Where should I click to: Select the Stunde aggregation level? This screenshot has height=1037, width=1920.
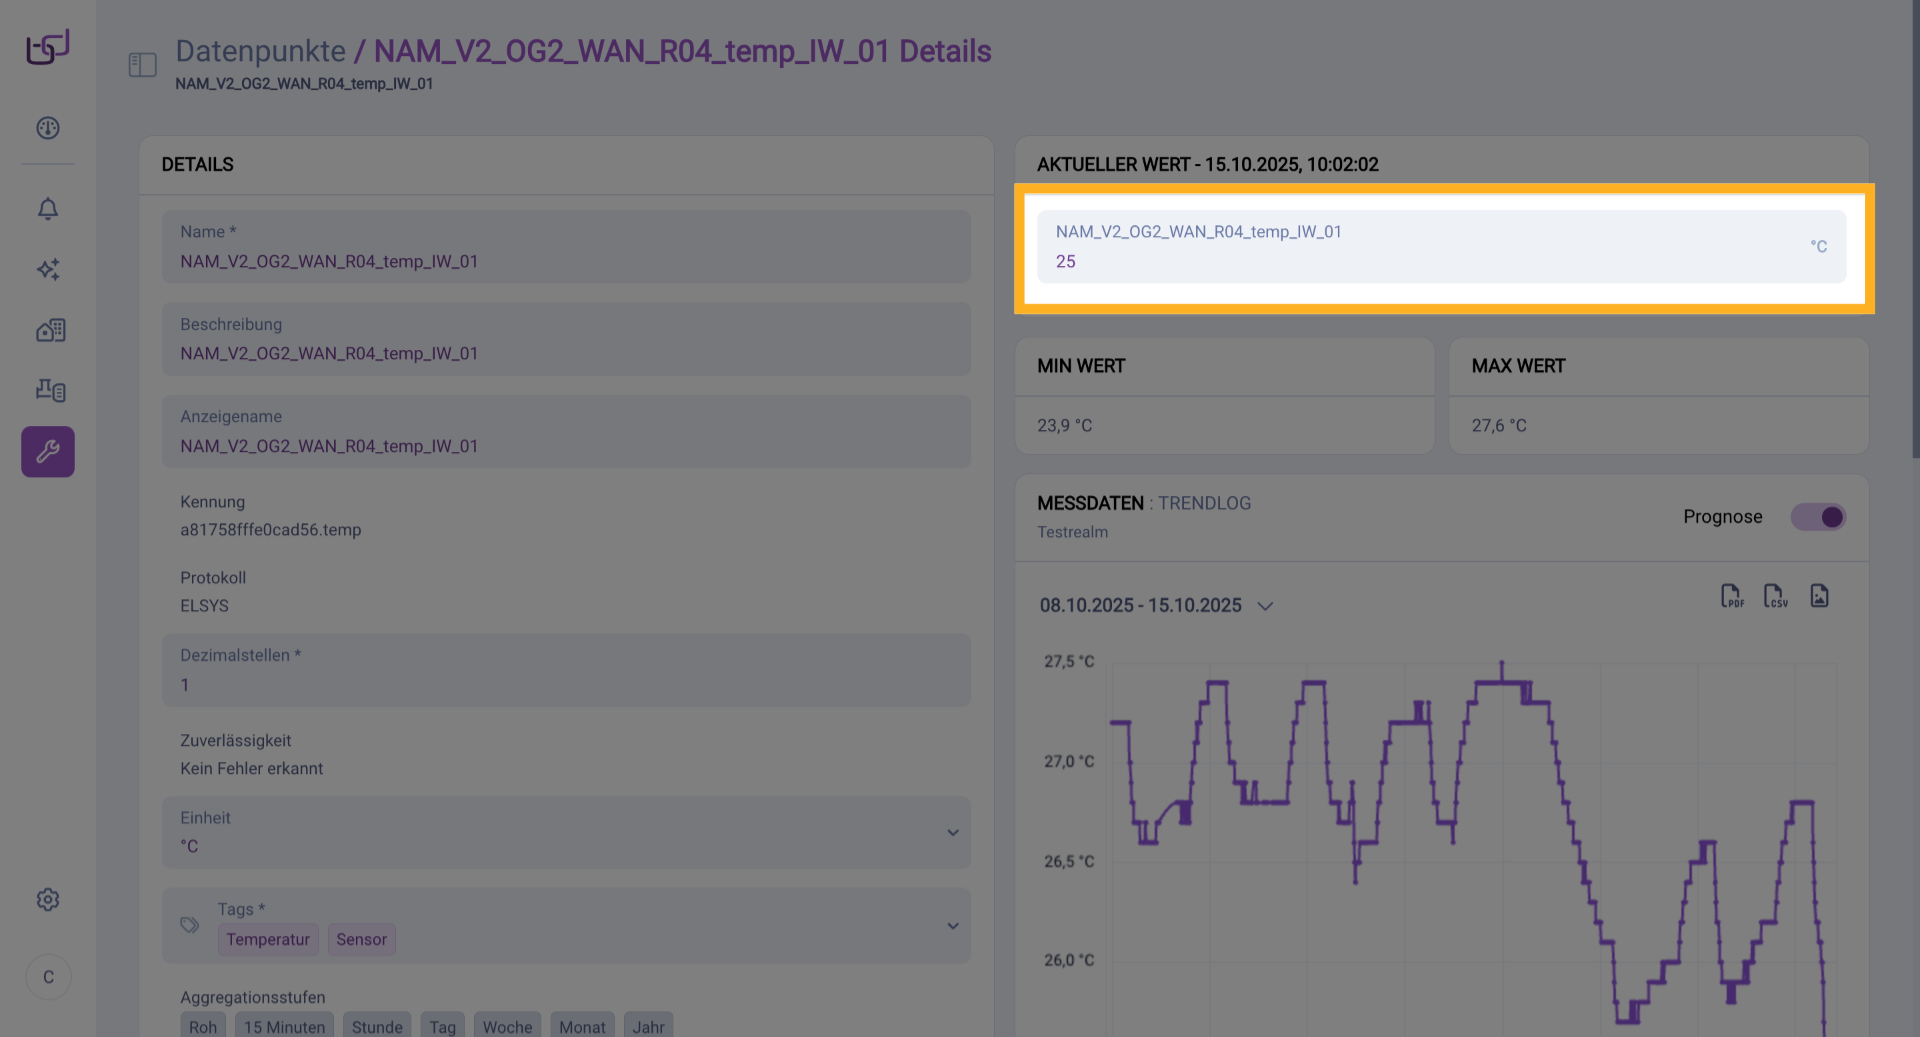coord(377,1026)
